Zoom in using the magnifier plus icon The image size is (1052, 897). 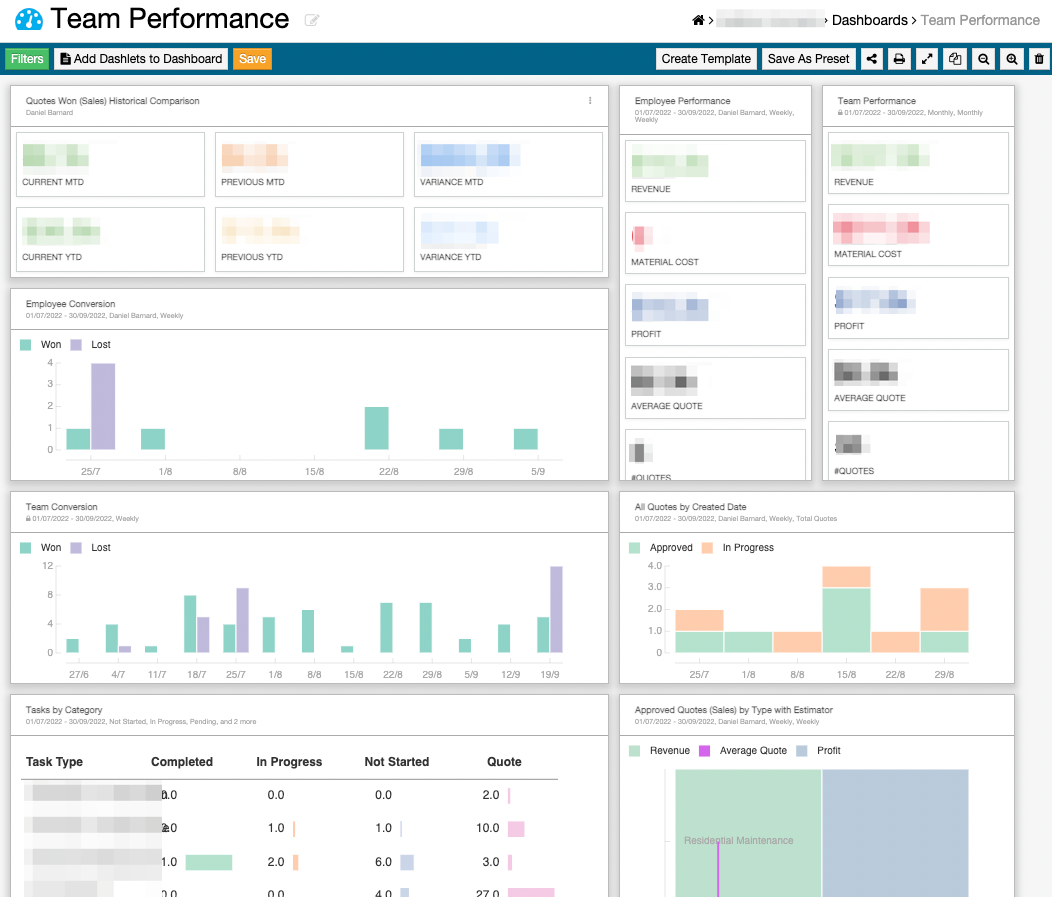point(1012,59)
